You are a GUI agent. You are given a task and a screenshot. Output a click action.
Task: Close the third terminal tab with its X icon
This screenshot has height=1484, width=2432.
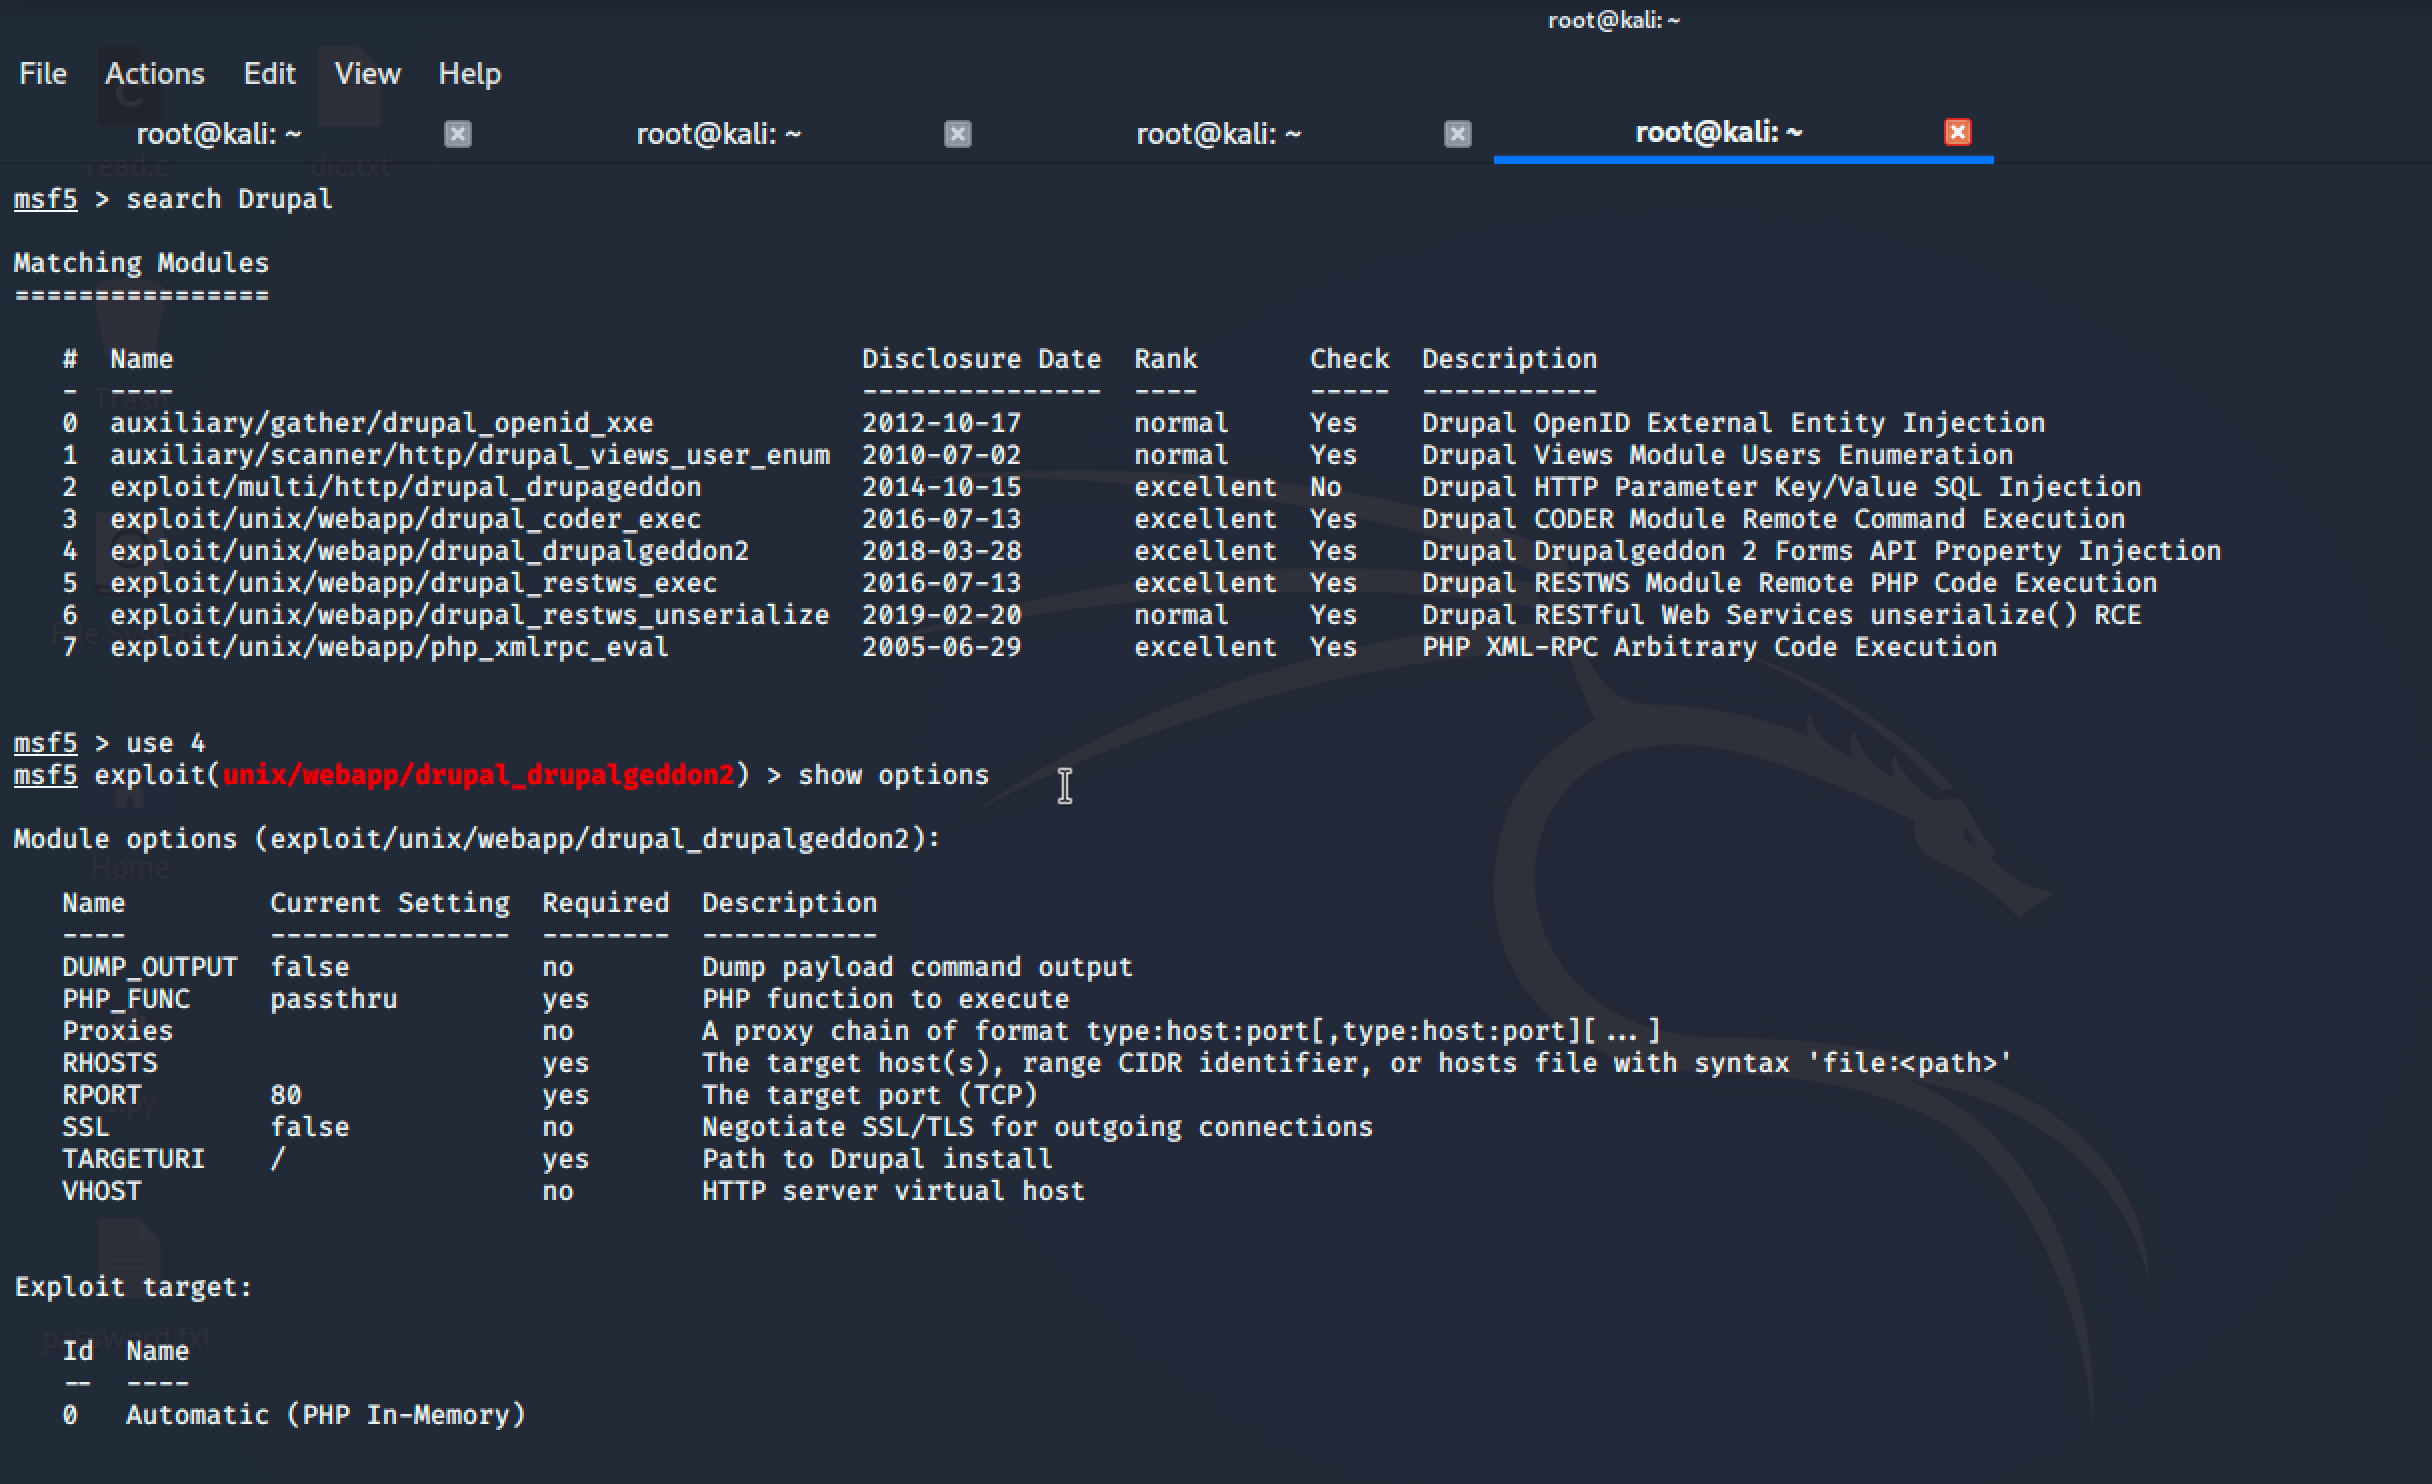click(1457, 134)
